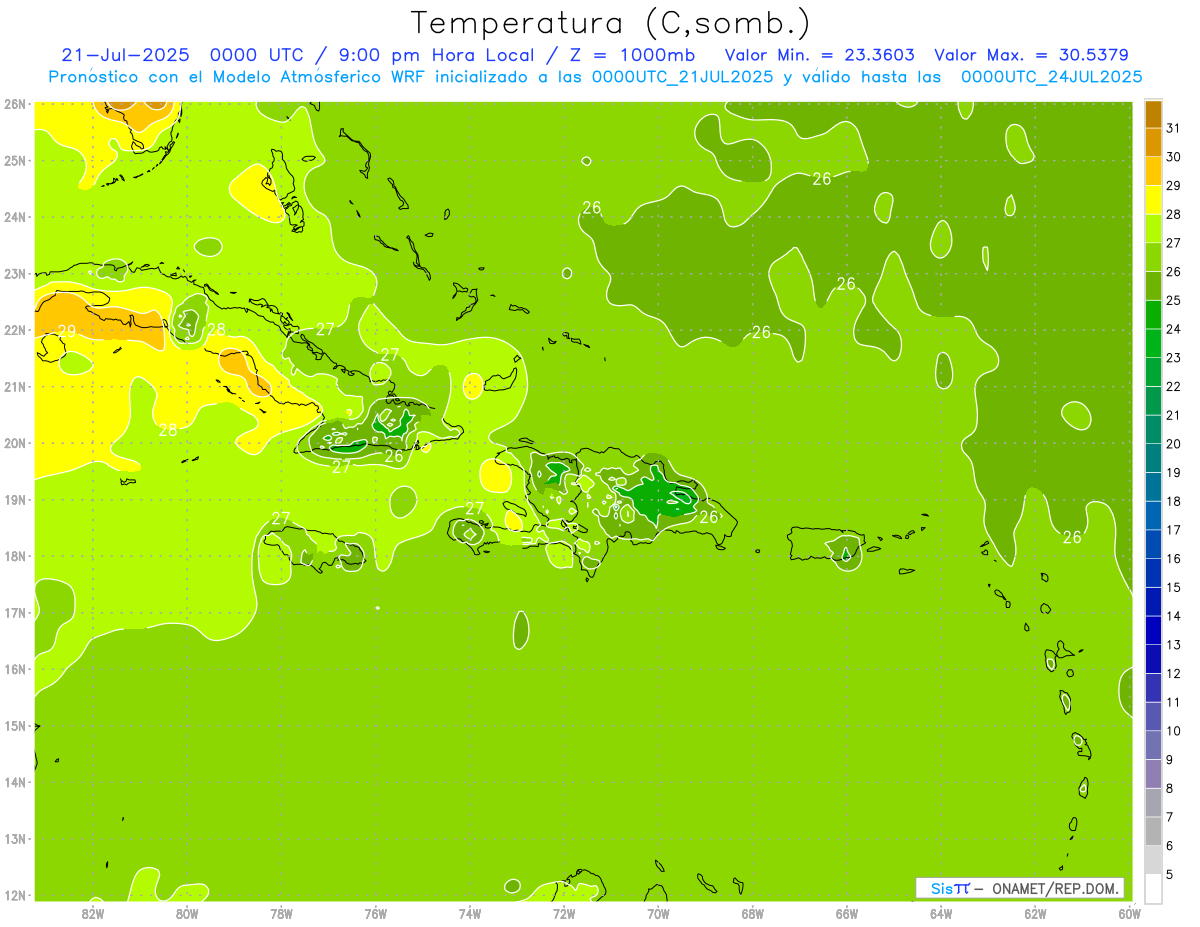Click the colorbar value label 15
This screenshot has width=1200, height=927.
pos(1174,588)
